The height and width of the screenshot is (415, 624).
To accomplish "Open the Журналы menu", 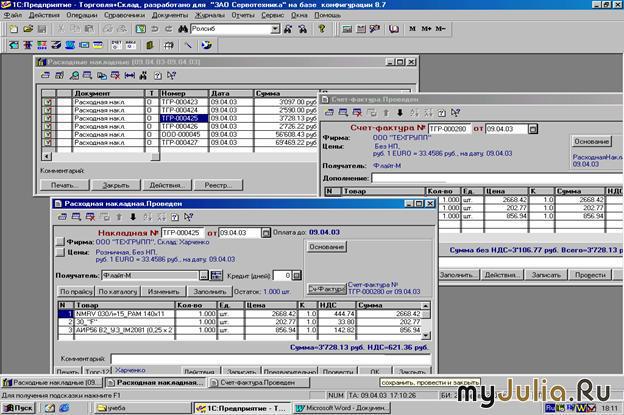I will tap(210, 15).
